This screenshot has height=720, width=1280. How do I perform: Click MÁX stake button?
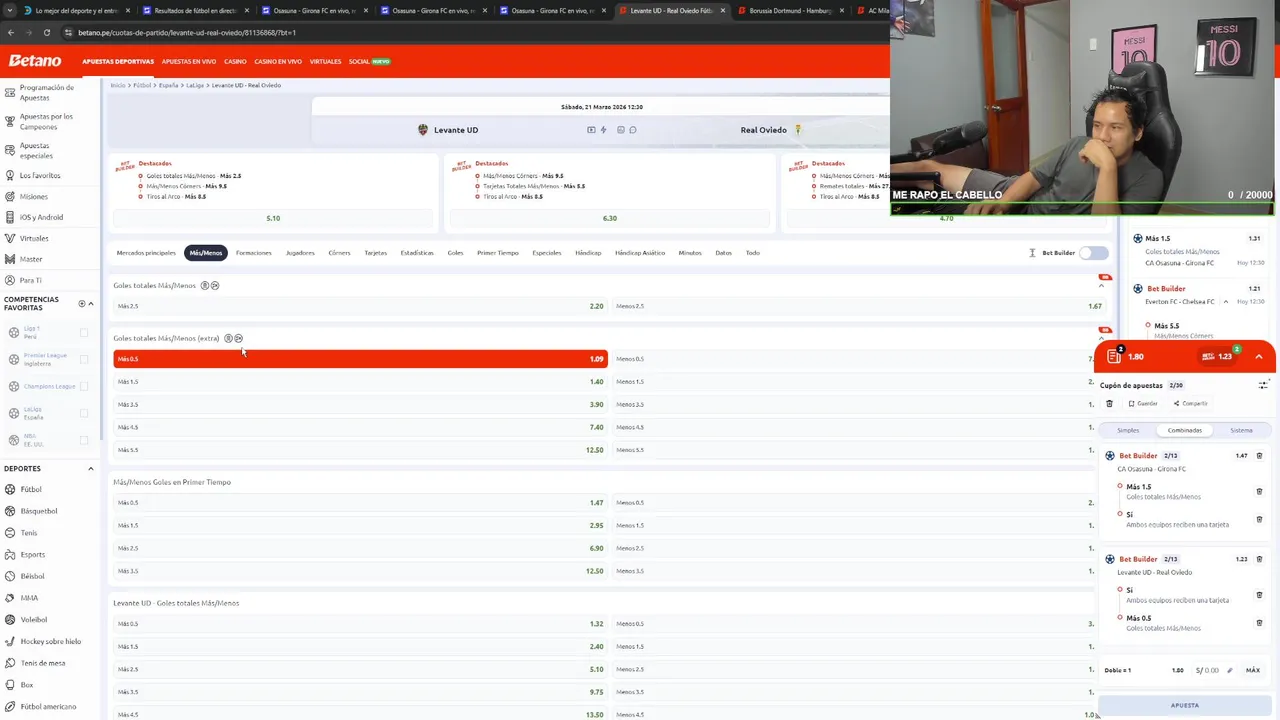coord(1252,670)
